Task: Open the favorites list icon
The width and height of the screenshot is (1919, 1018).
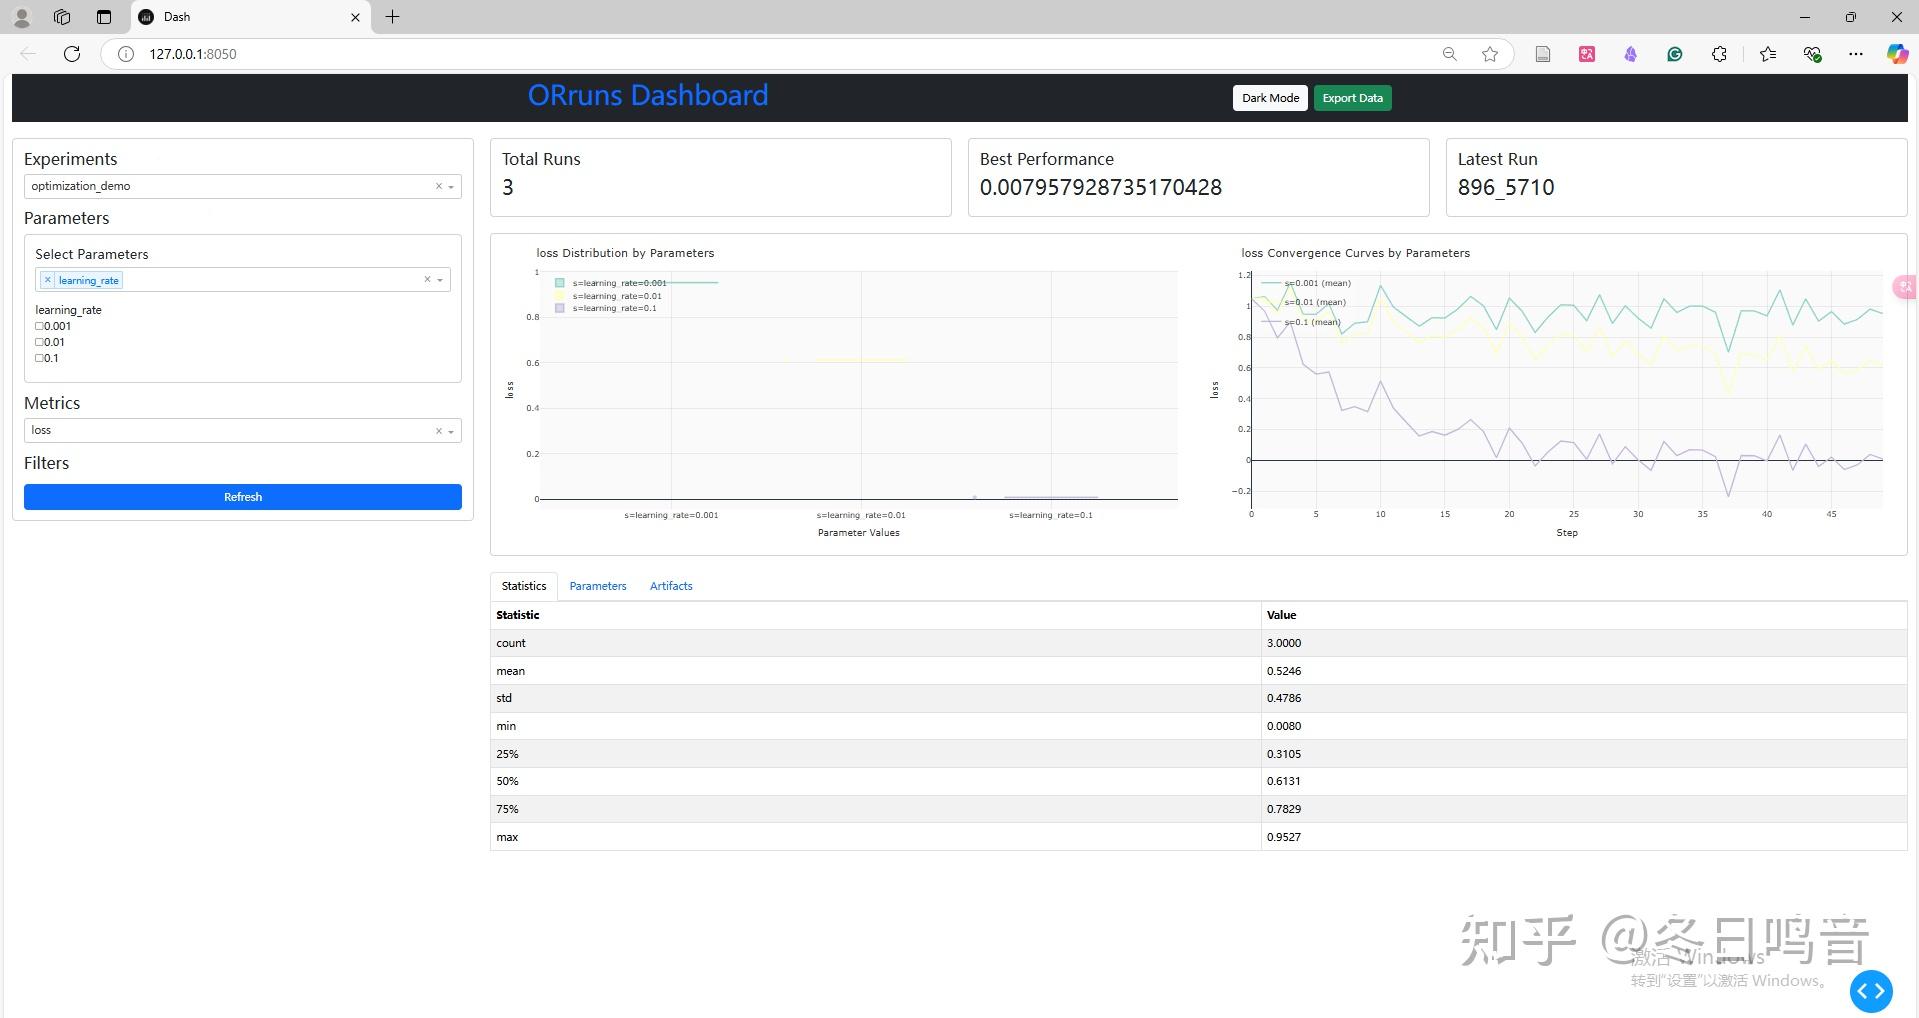Action: click(x=1768, y=54)
